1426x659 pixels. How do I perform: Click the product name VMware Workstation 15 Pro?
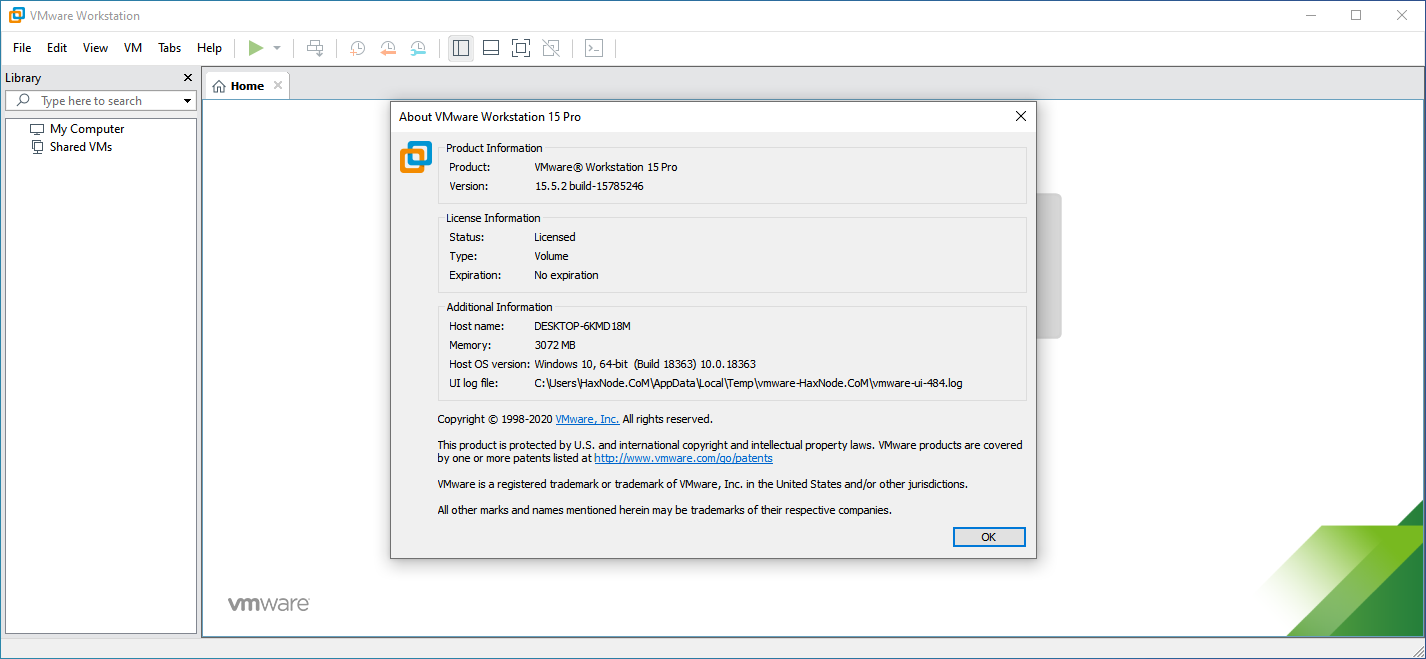[x=606, y=167]
